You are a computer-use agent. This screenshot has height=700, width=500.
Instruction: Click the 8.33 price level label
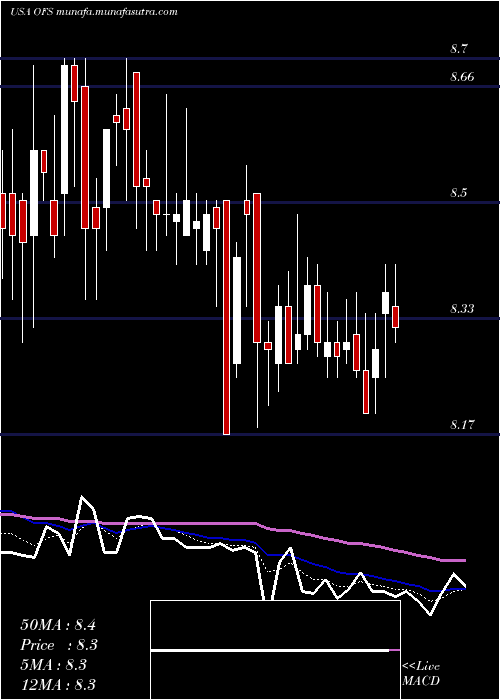coord(462,308)
